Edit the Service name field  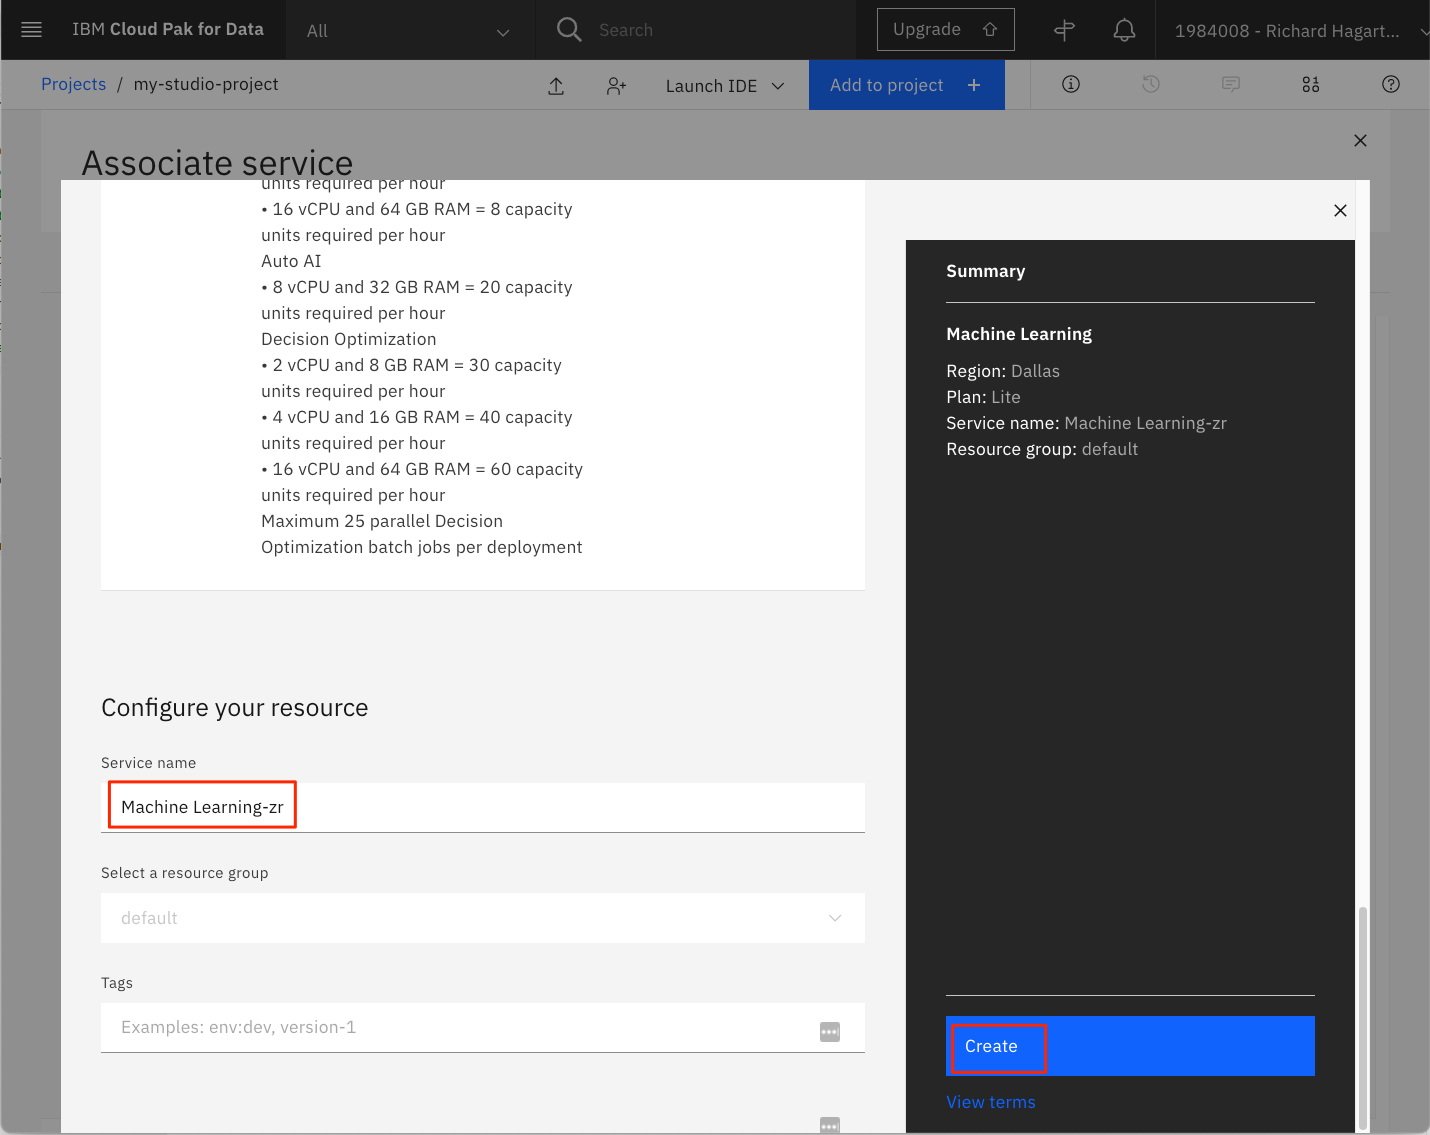pos(483,807)
